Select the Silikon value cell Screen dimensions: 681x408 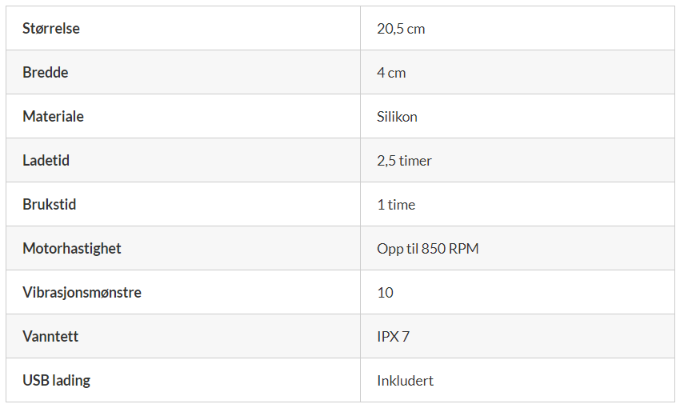tap(397, 116)
